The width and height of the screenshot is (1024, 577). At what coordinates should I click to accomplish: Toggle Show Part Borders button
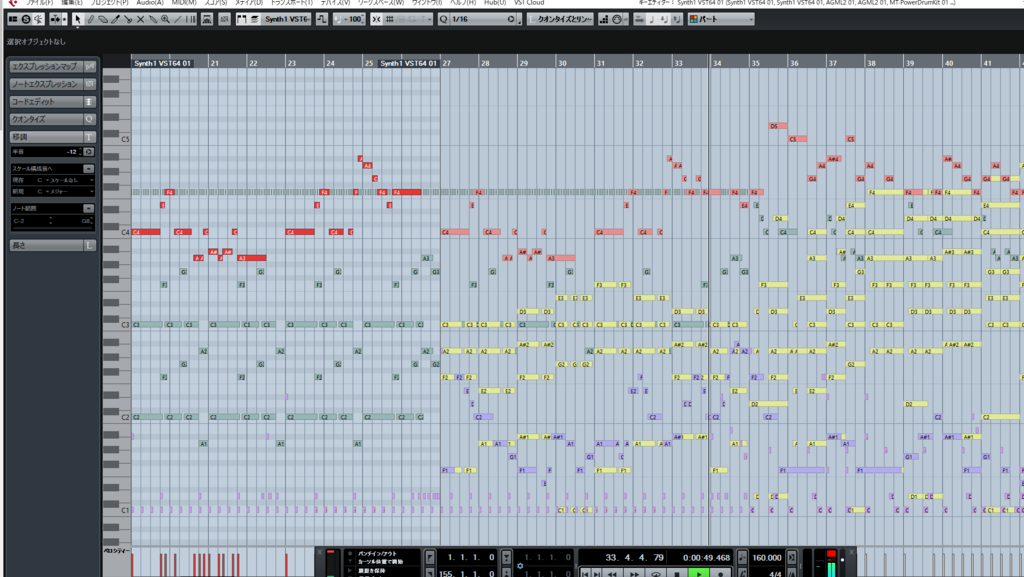241,20
